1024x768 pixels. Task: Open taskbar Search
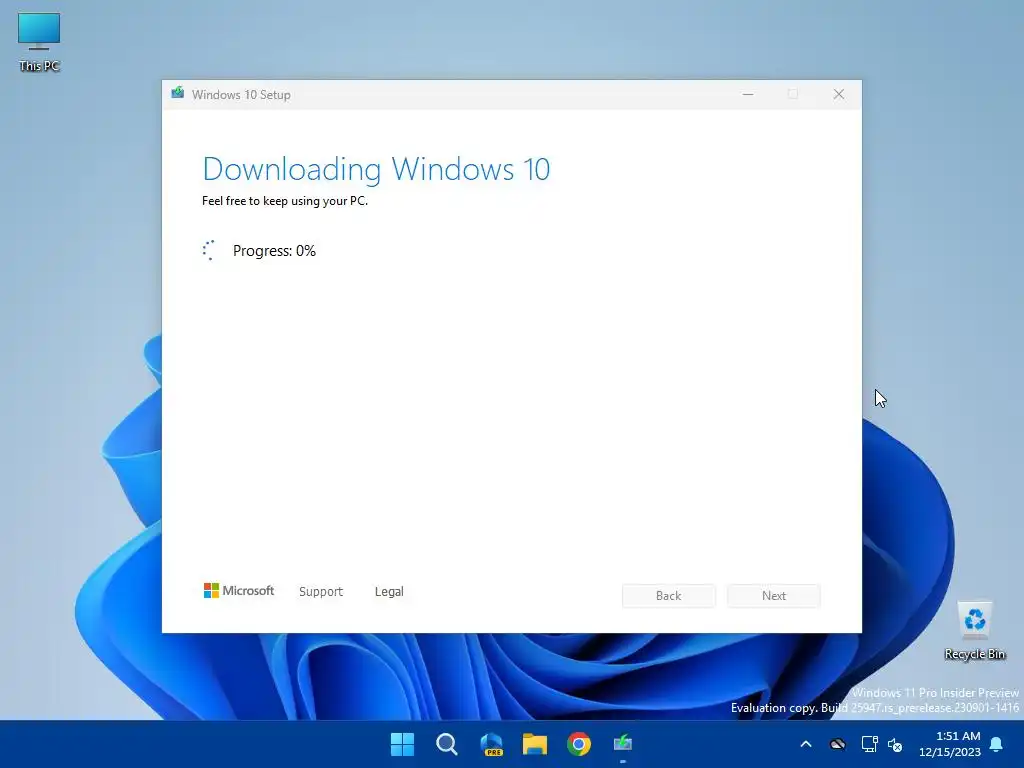point(447,744)
